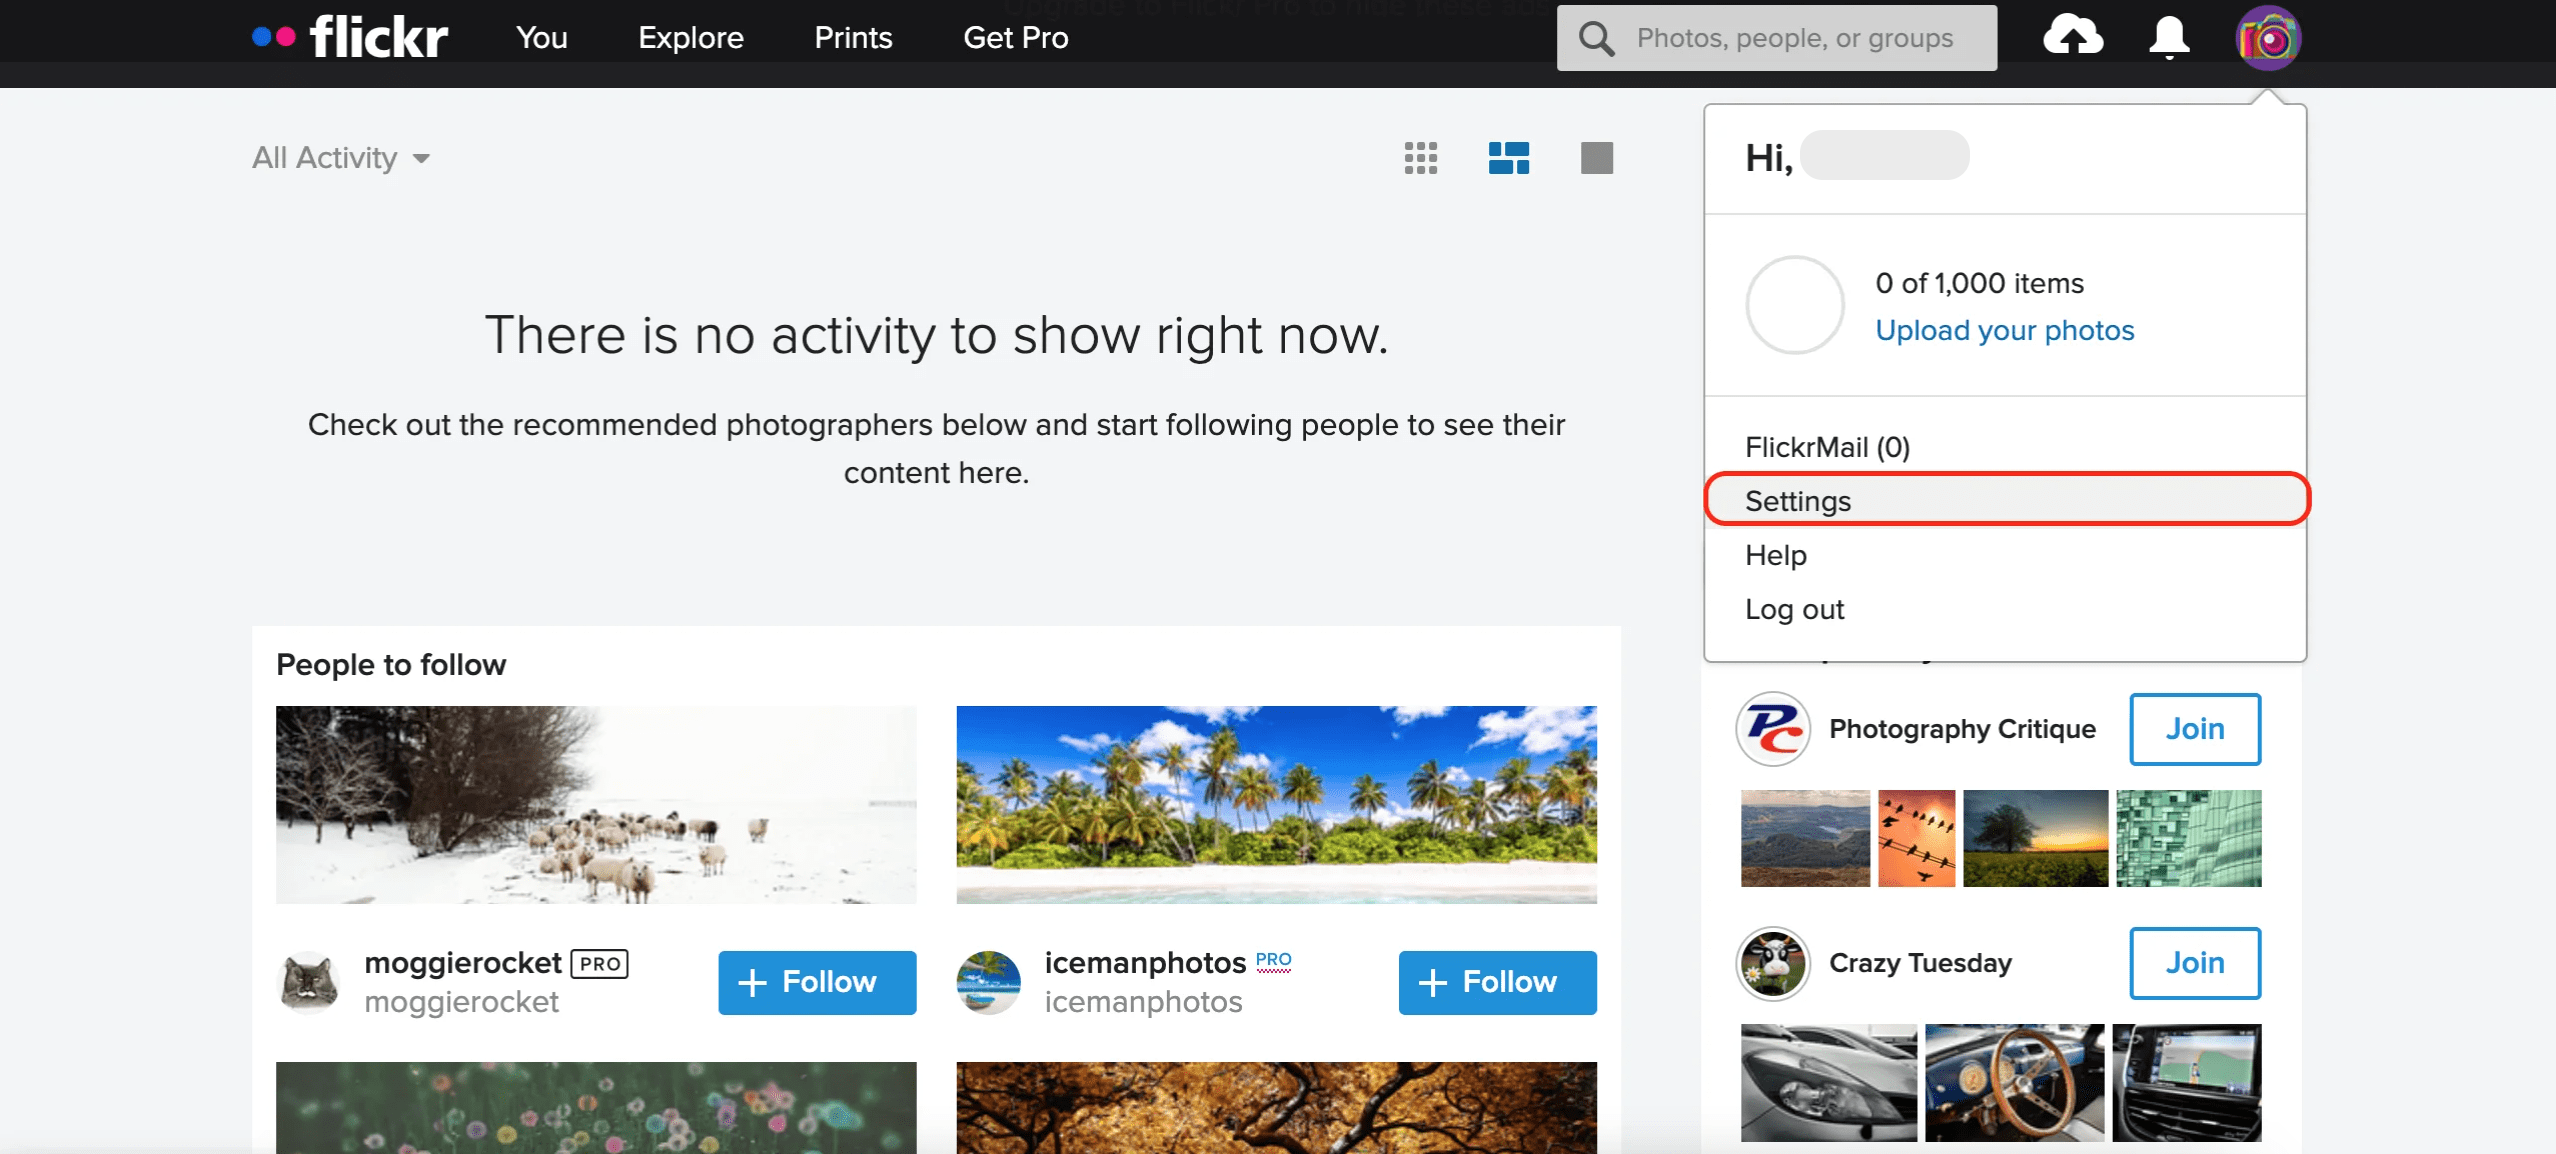2556x1154 pixels.
Task: Open the upload cloud icon
Action: [x=2072, y=37]
